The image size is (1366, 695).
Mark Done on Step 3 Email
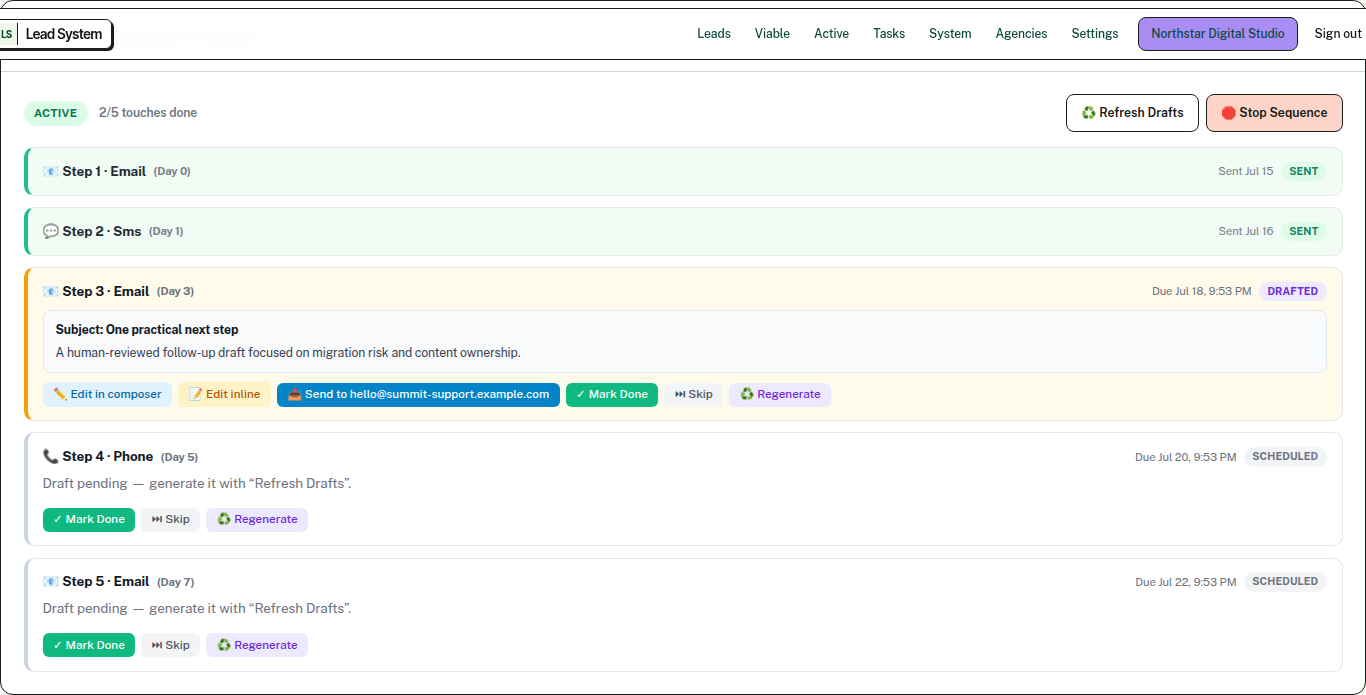(612, 394)
